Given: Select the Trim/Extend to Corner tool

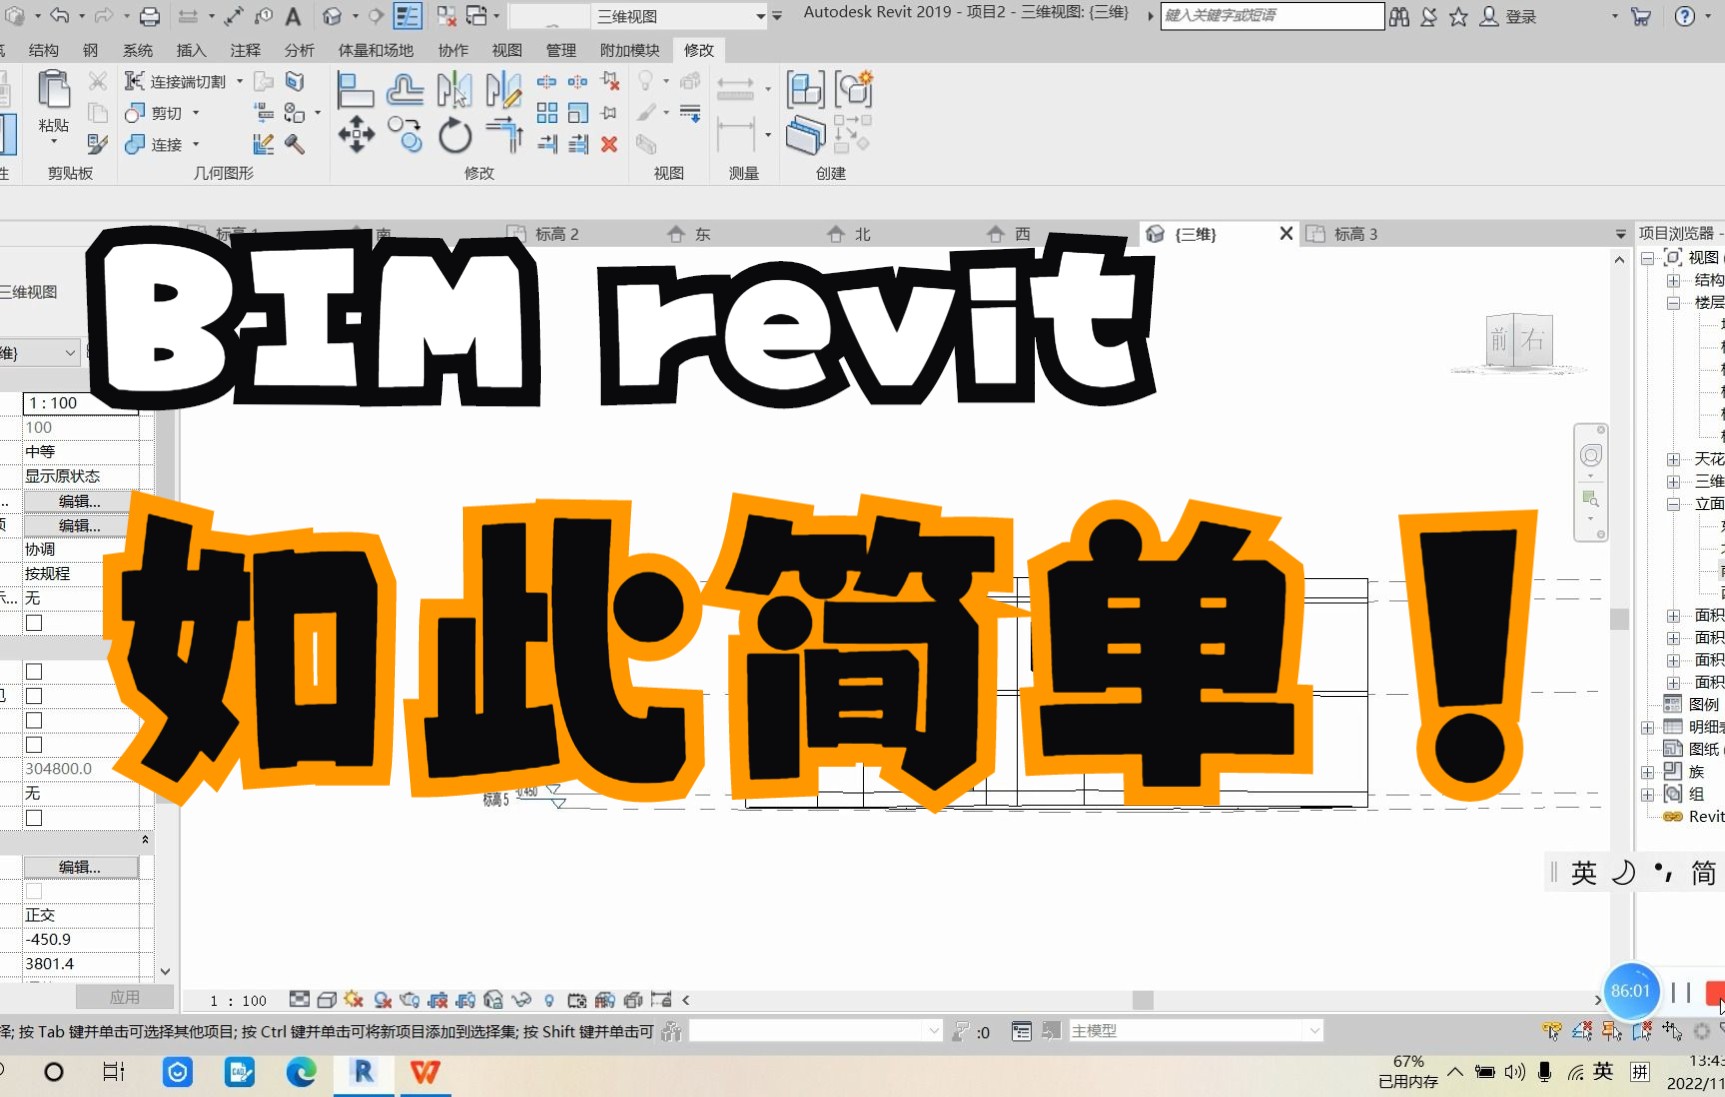Looking at the screenshot, I should click(504, 134).
